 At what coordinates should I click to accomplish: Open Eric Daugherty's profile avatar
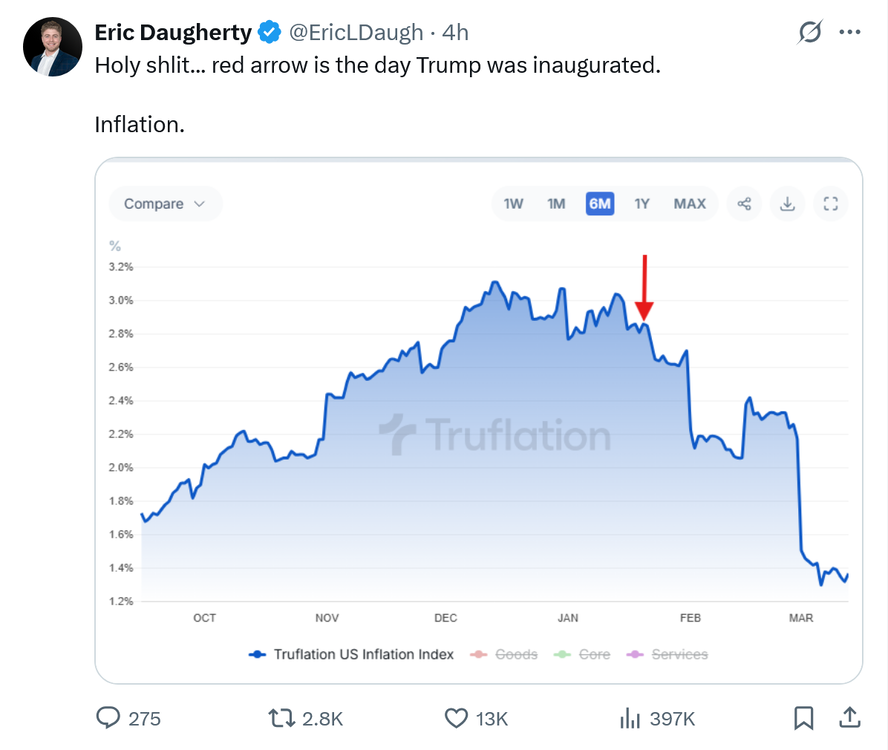(52, 48)
